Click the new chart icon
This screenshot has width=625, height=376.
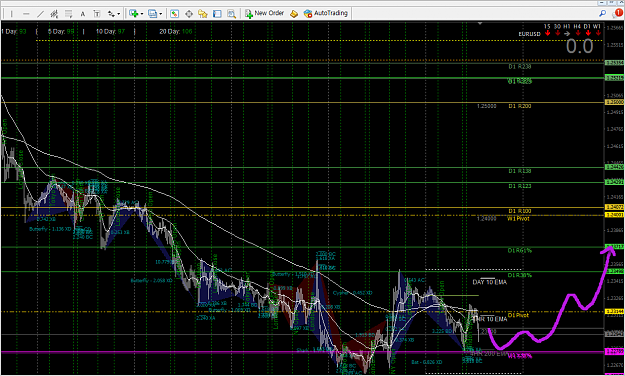click(x=134, y=14)
